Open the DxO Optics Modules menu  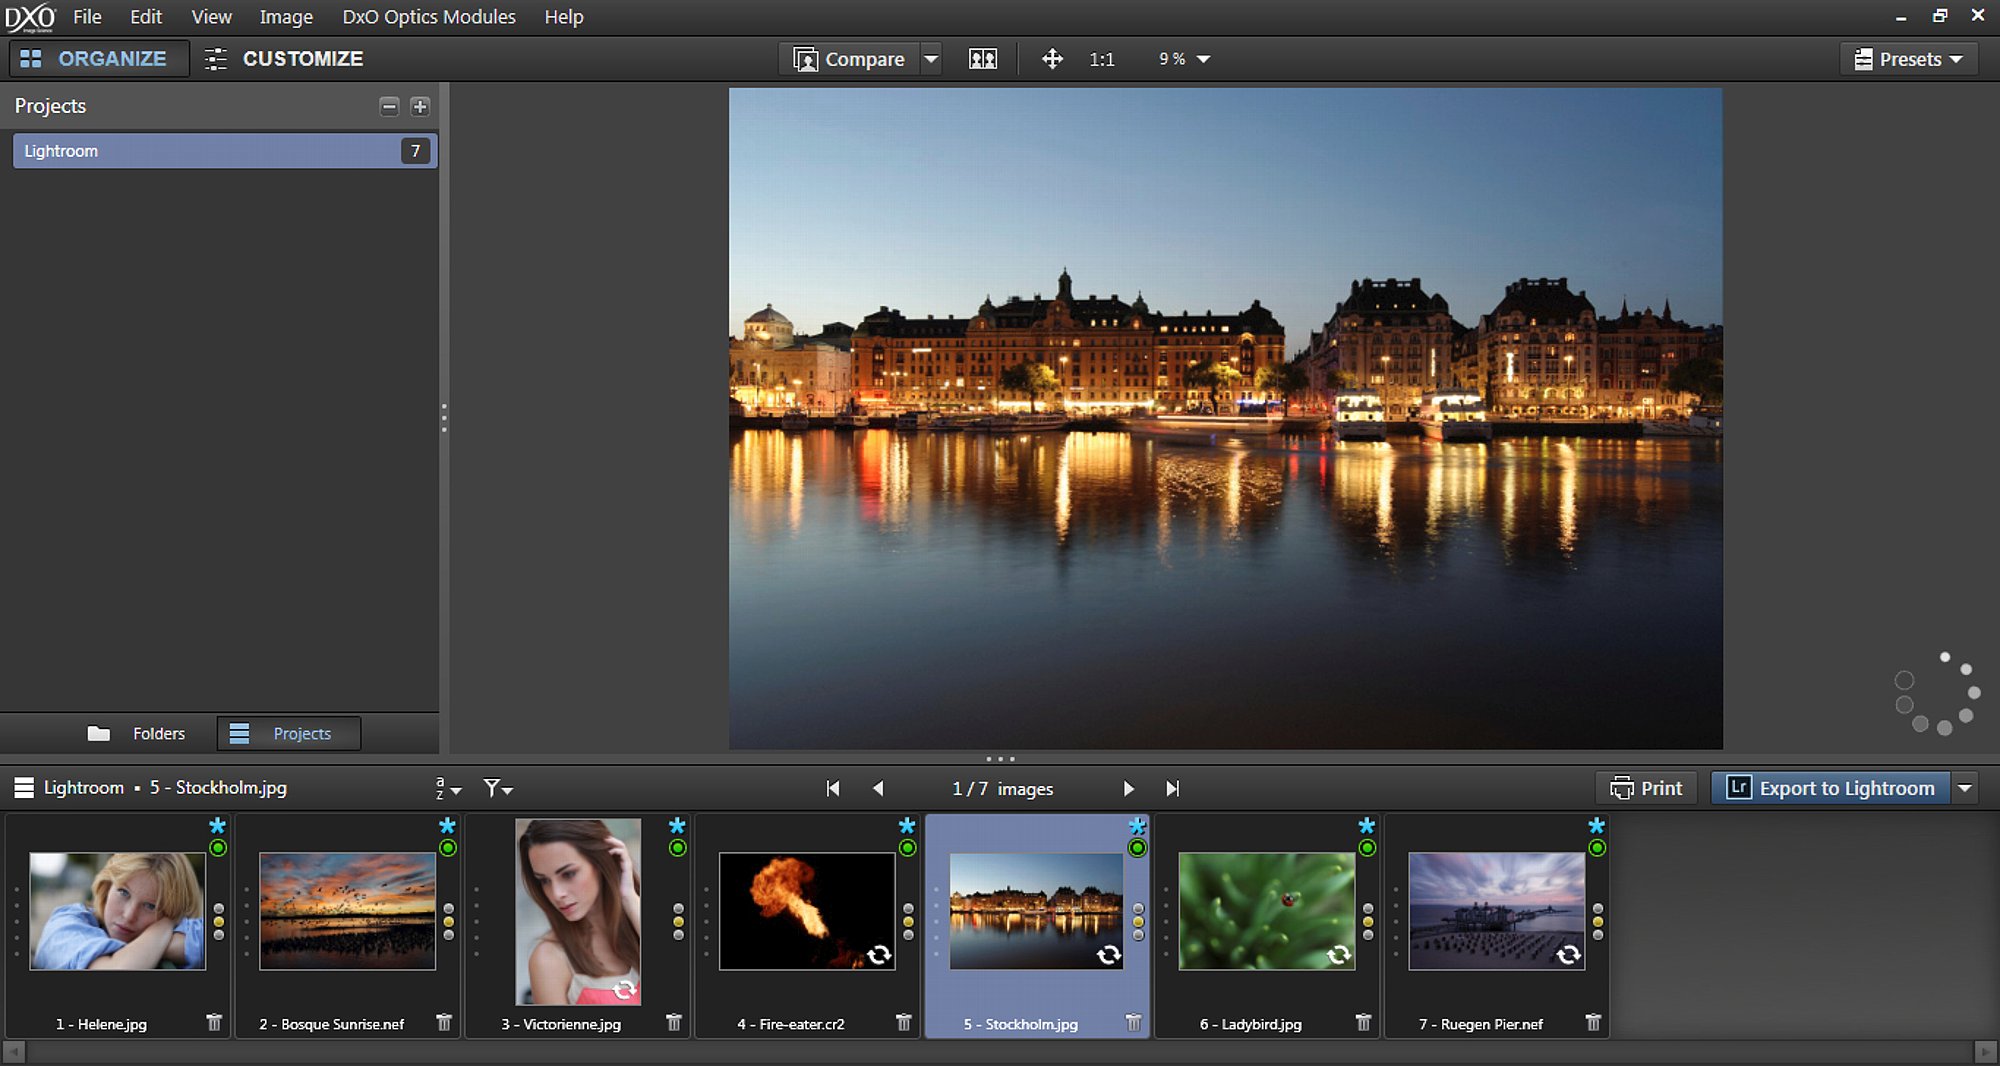coord(429,17)
